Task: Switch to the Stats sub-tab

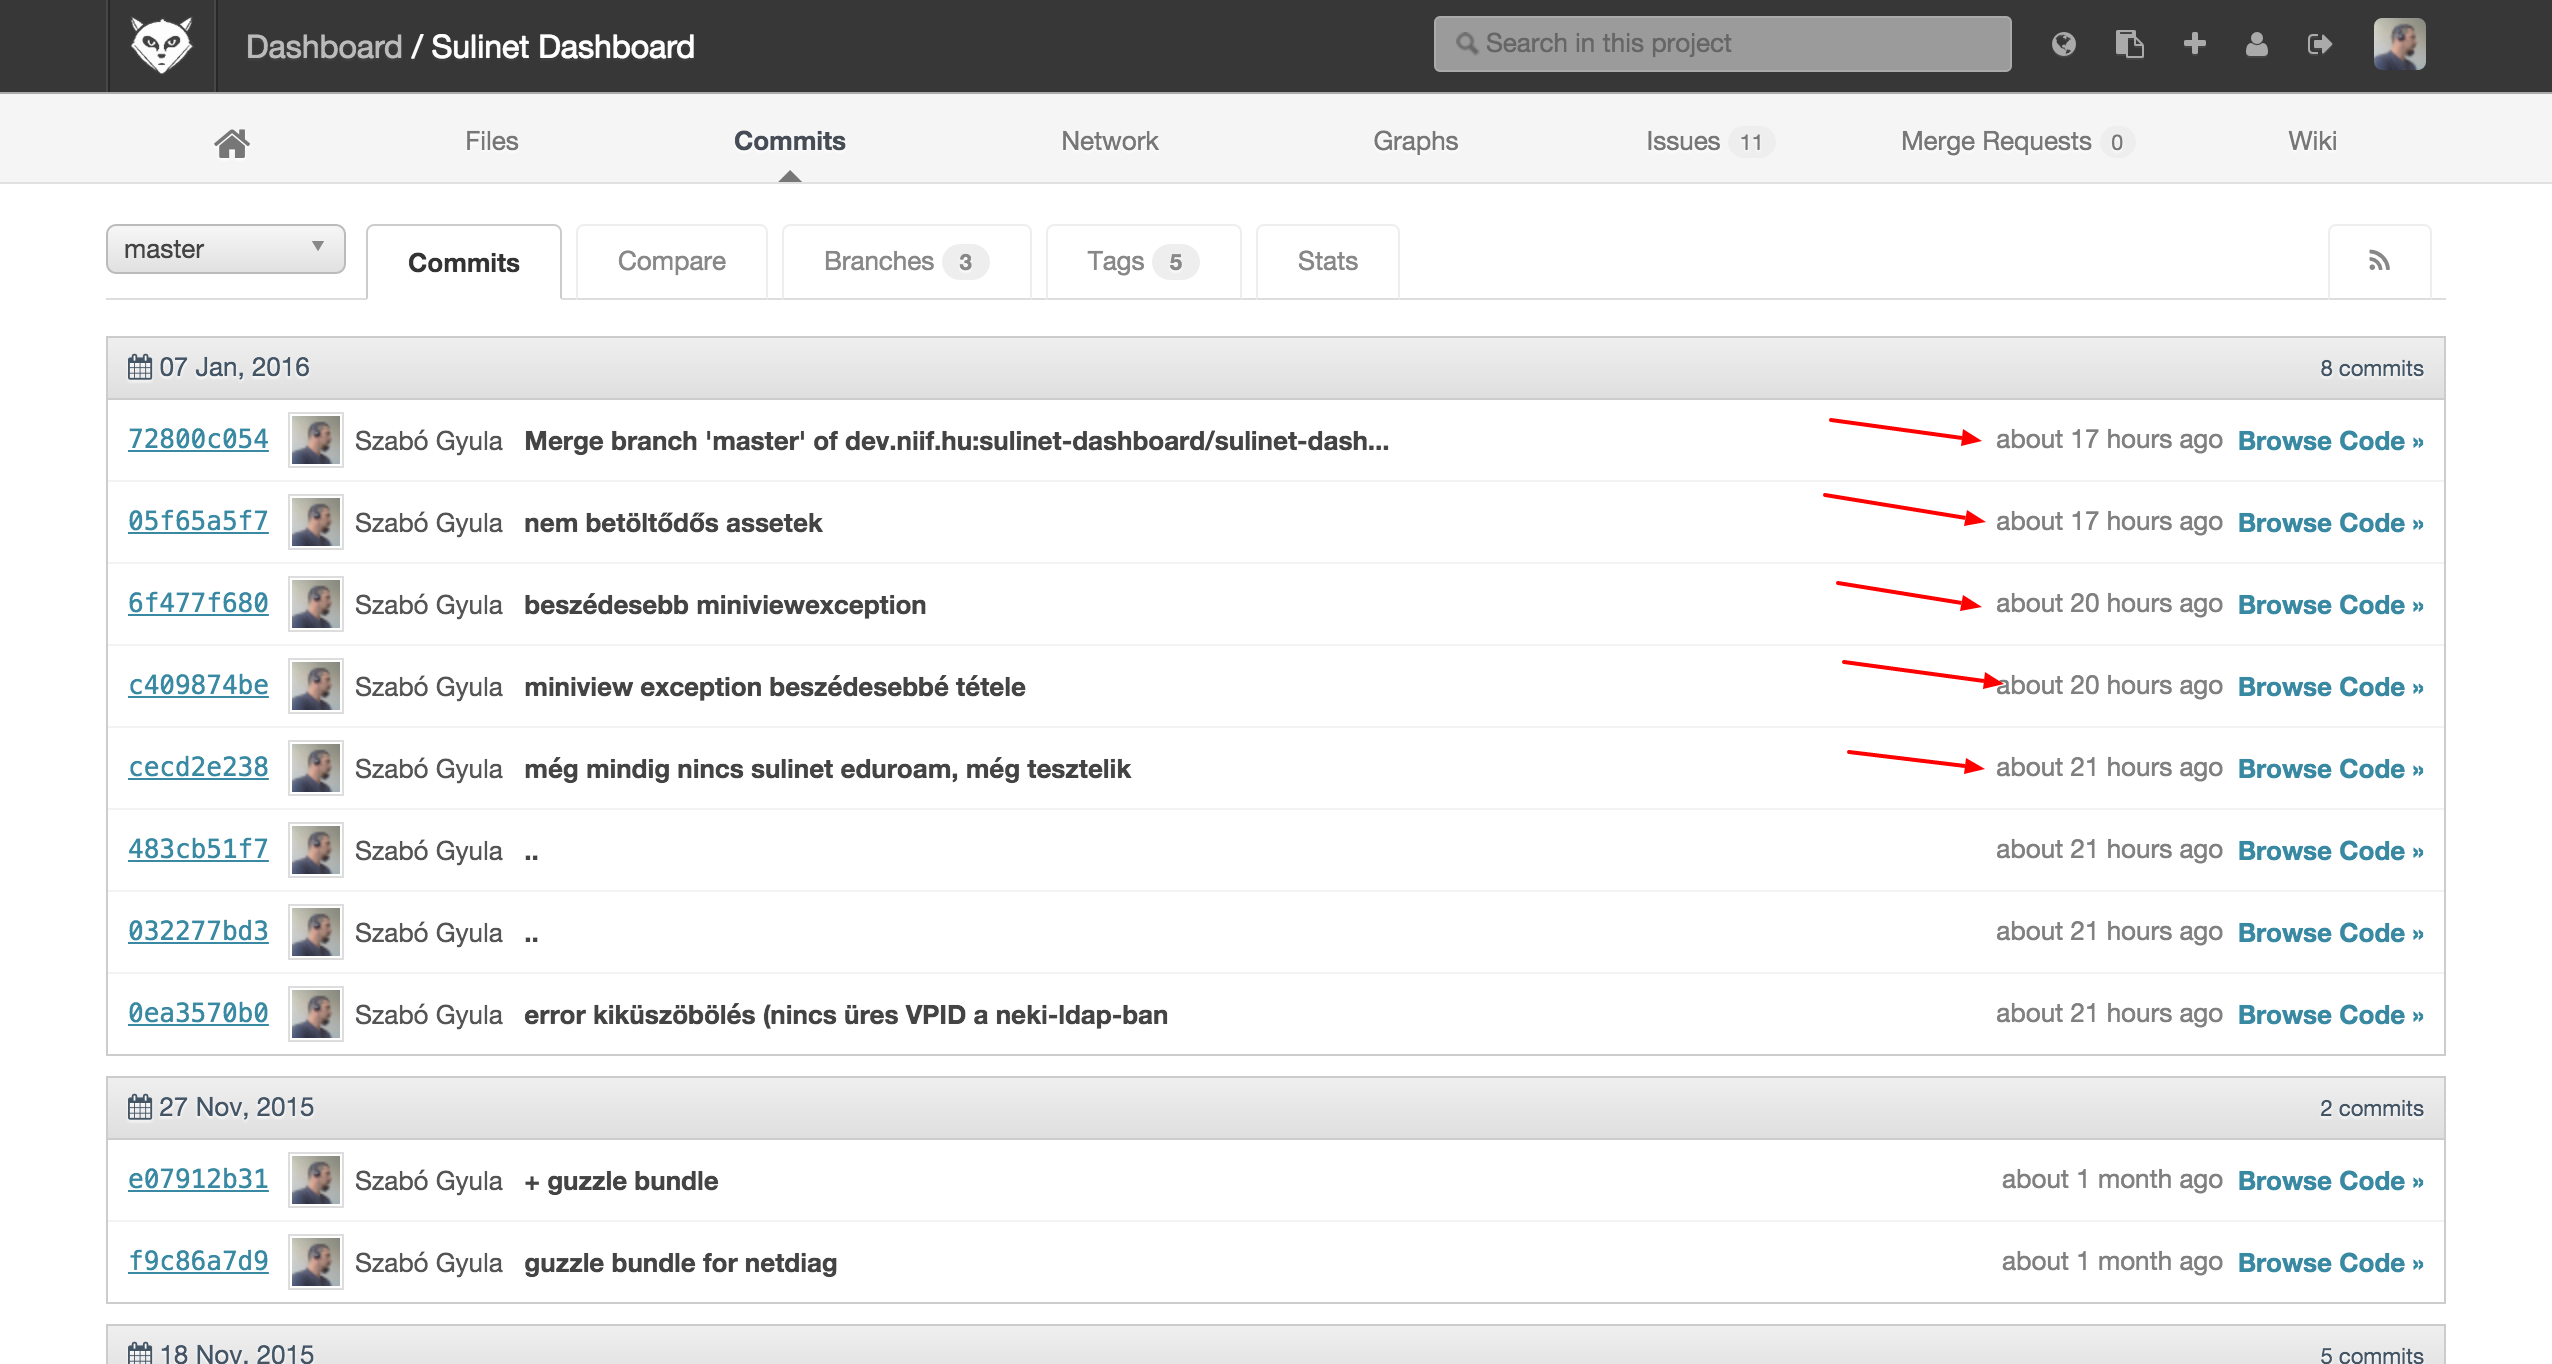Action: point(1327,261)
